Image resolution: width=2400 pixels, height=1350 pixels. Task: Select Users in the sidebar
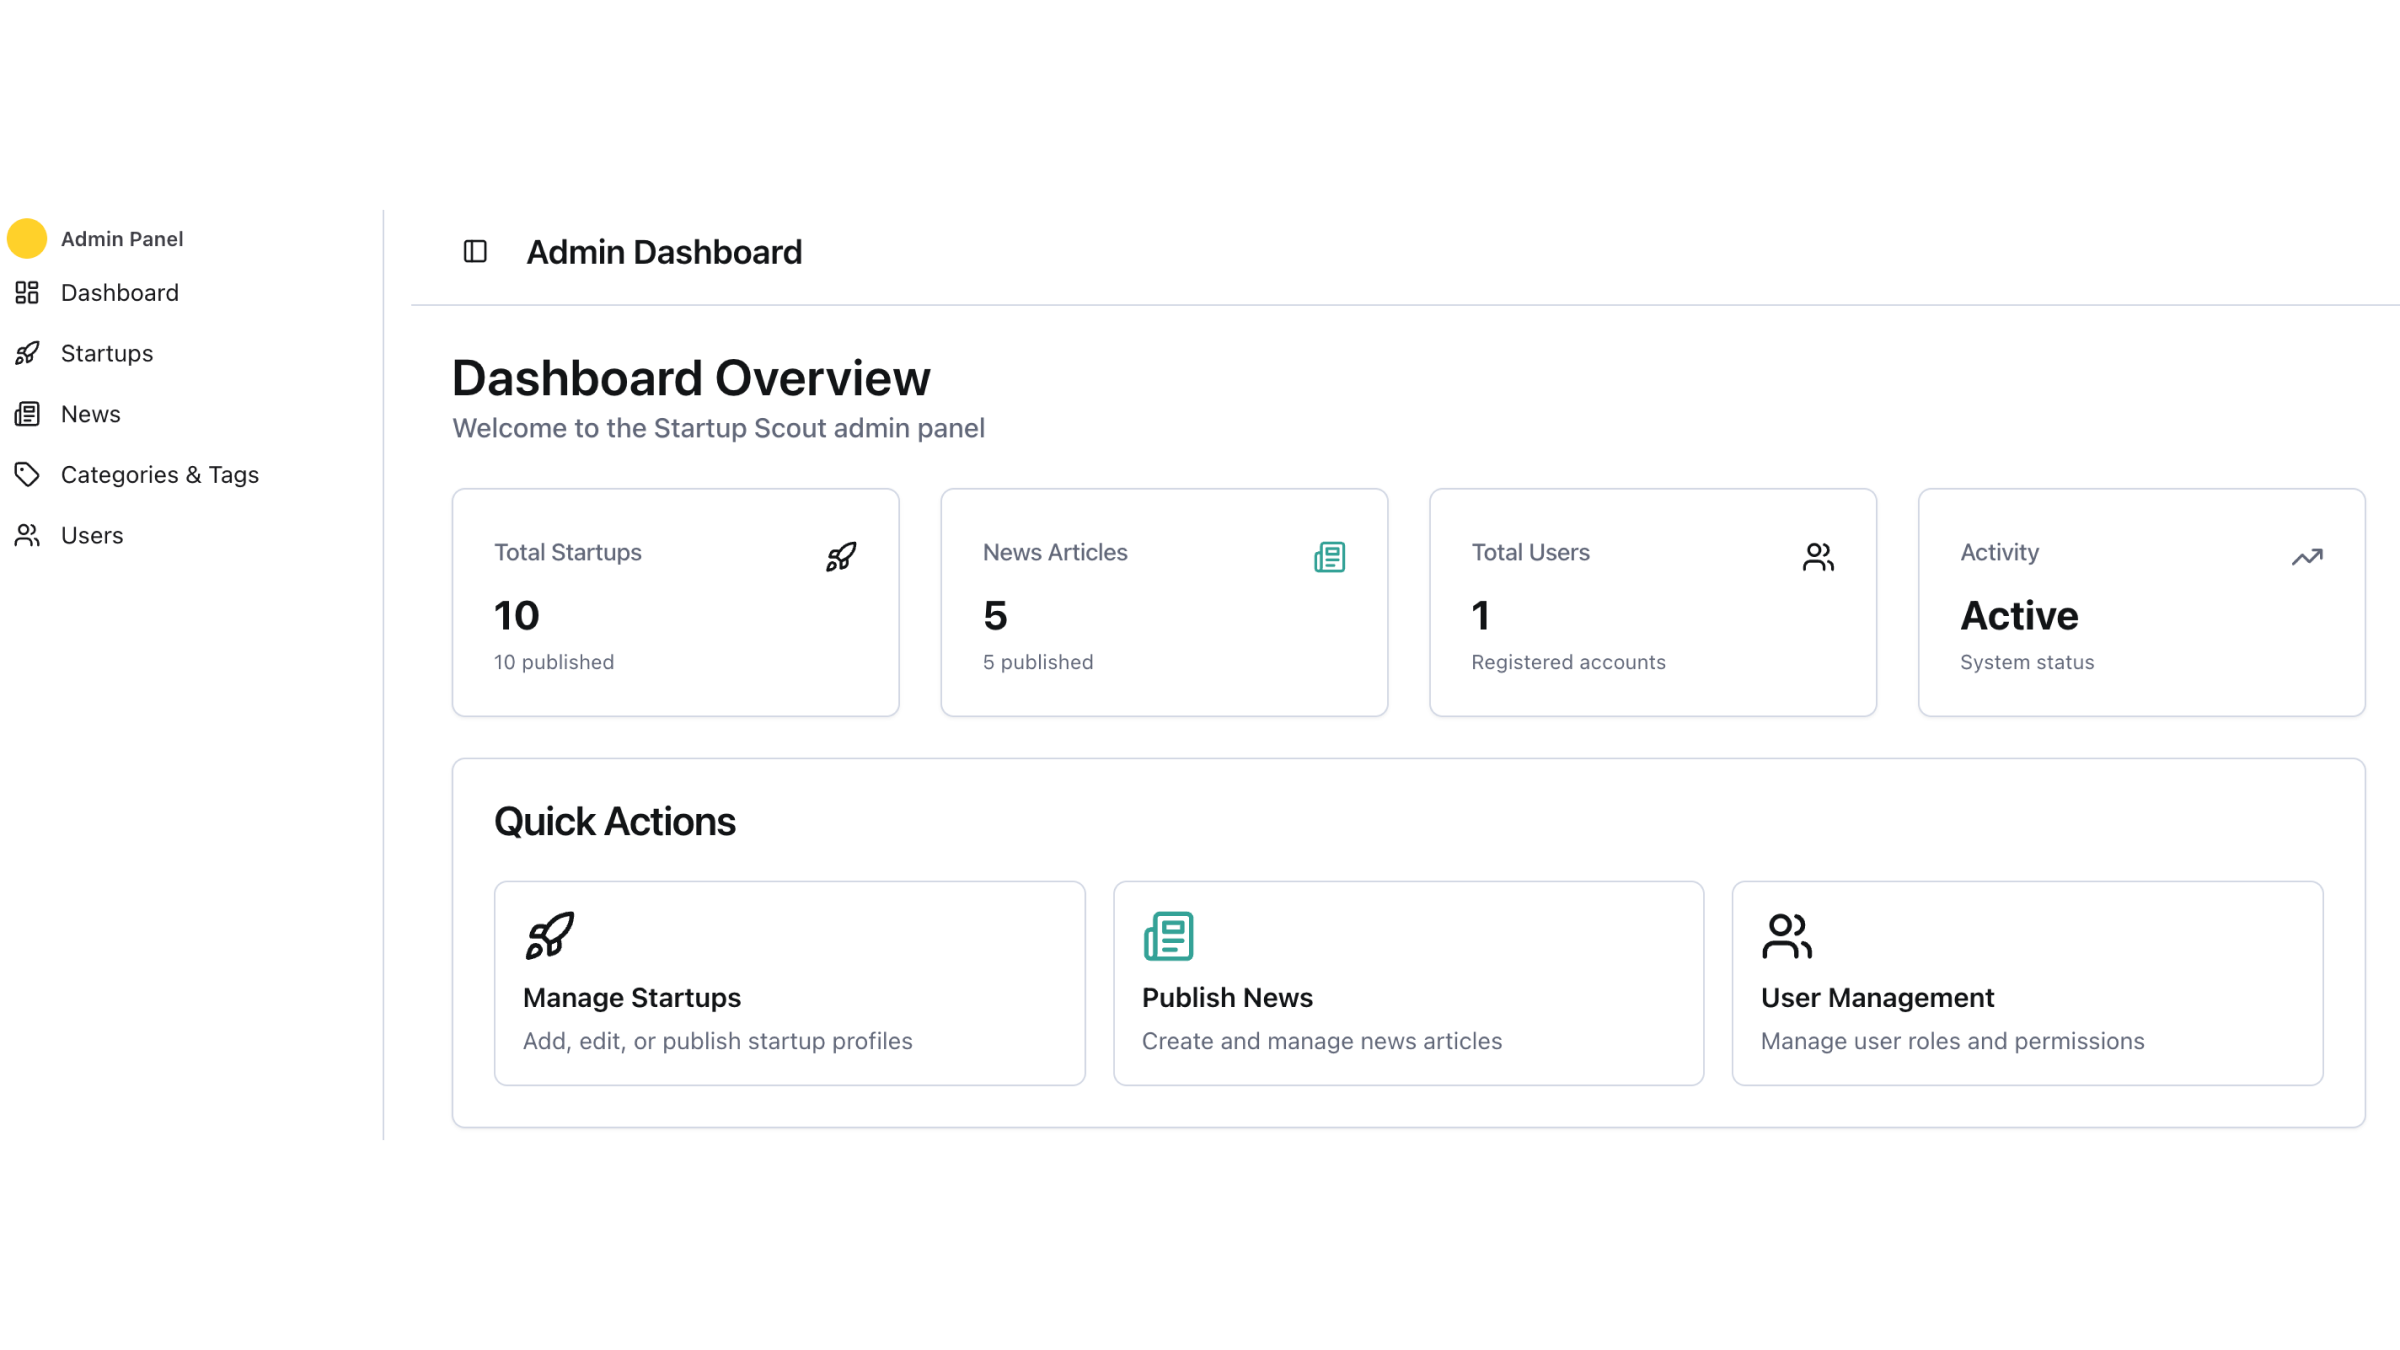click(92, 535)
